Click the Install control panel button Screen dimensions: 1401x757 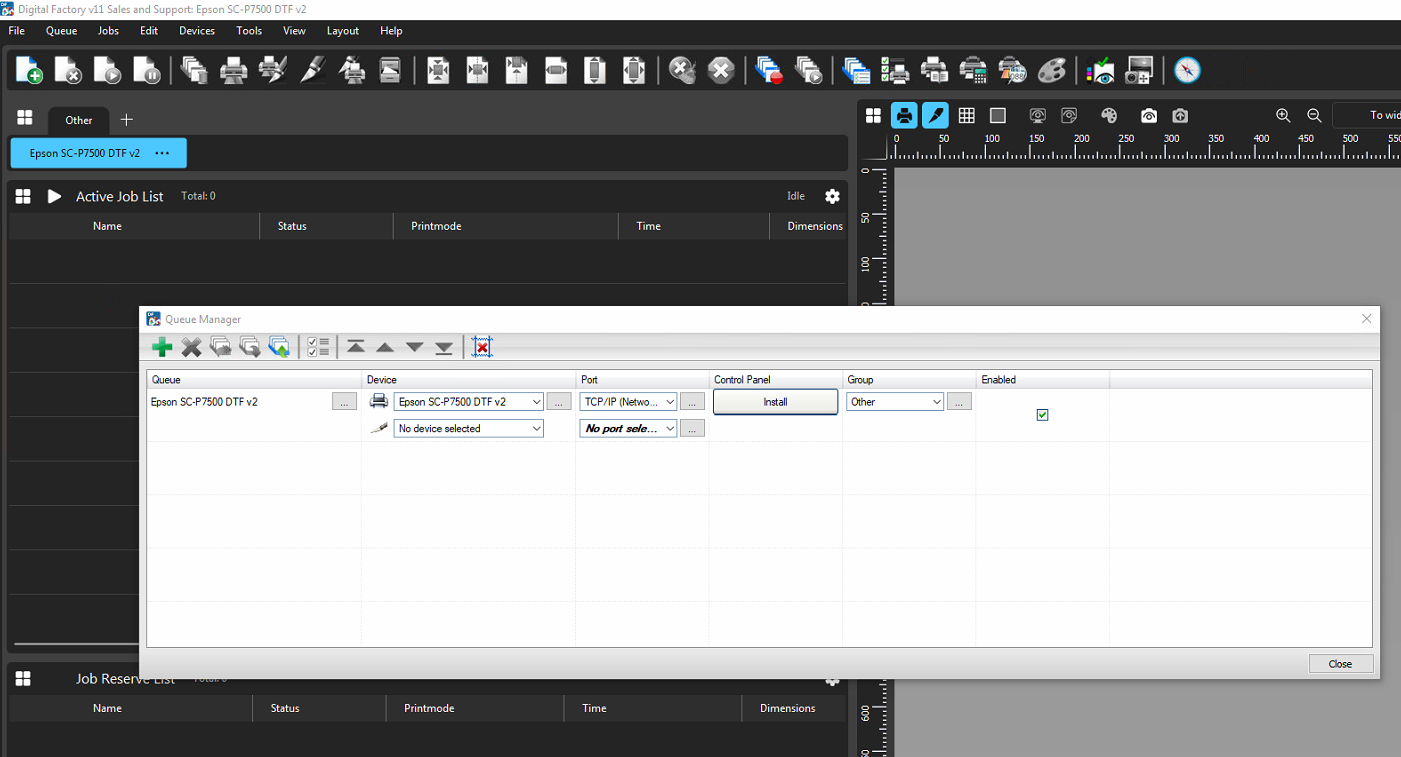coord(775,402)
